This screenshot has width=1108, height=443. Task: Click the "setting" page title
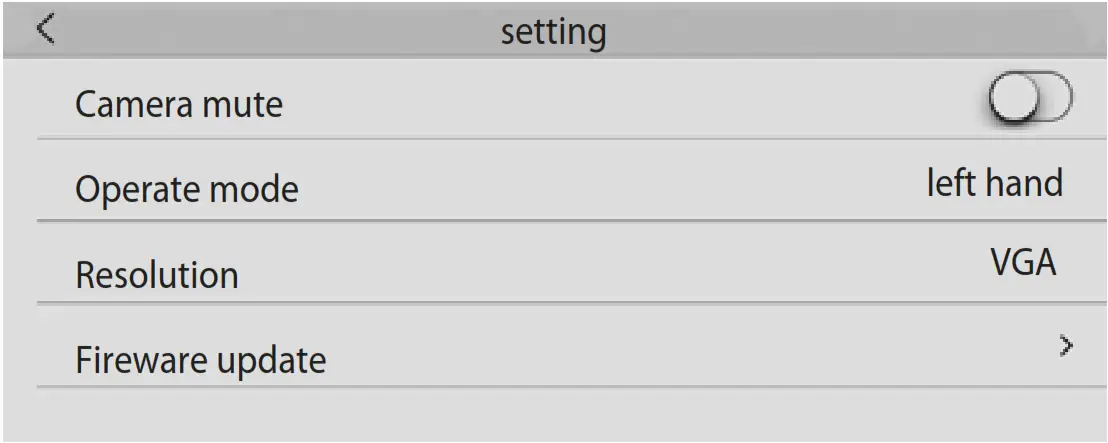[x=553, y=32]
